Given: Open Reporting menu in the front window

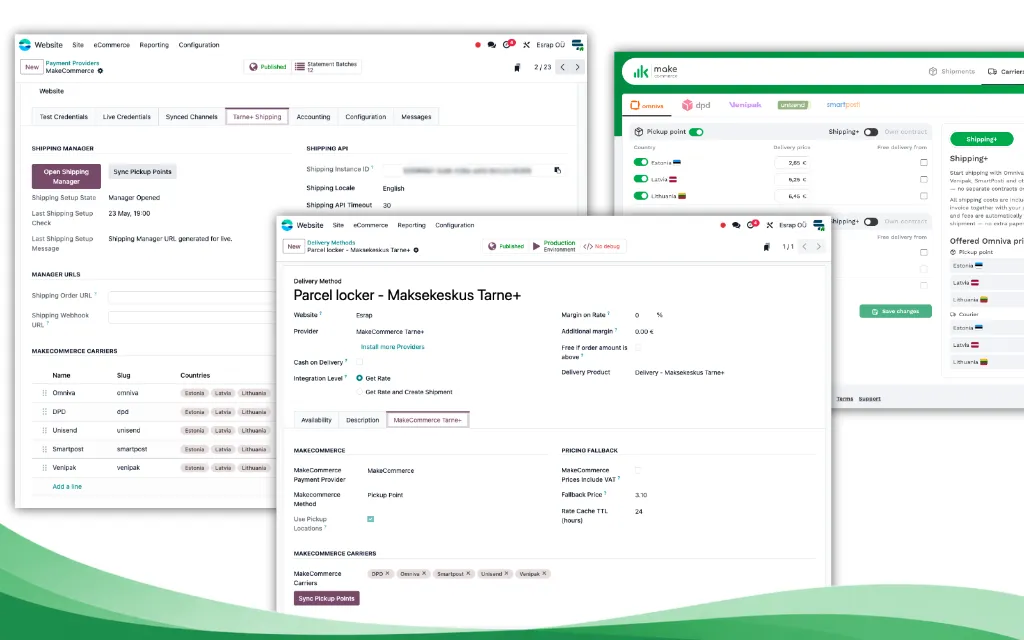Looking at the screenshot, I should [x=411, y=225].
